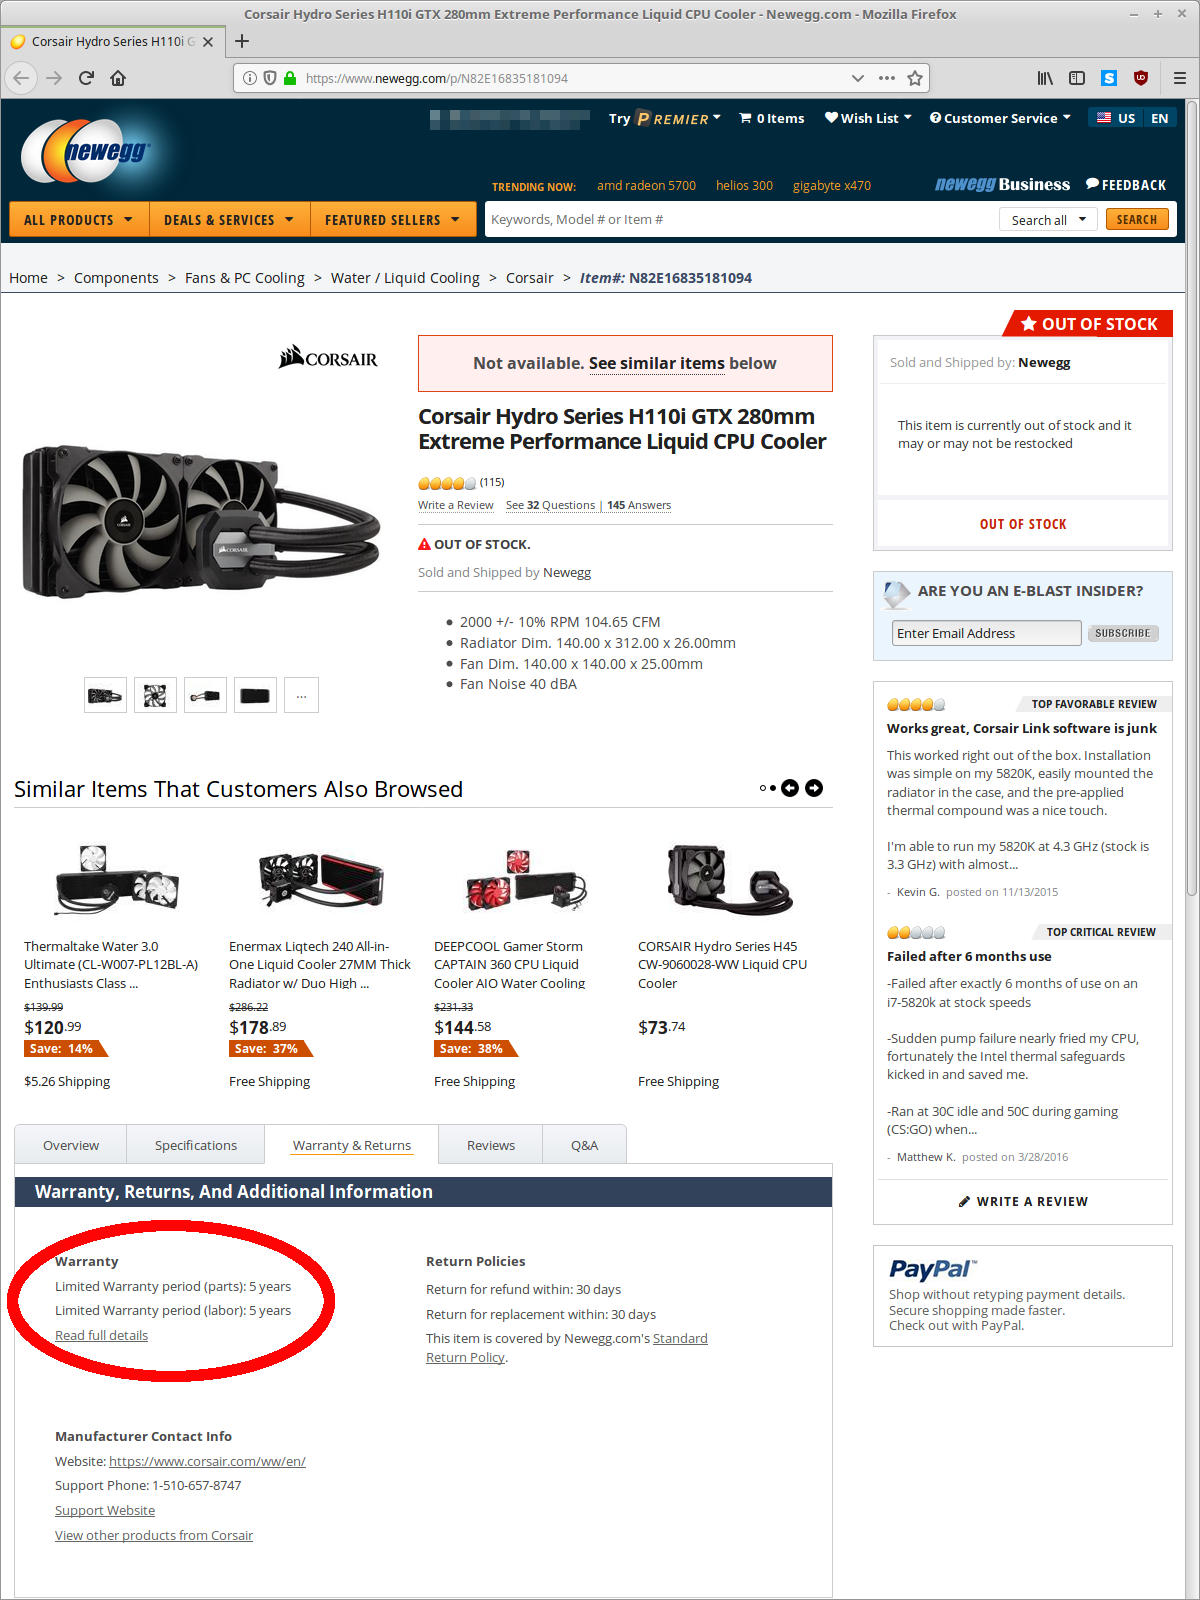Image resolution: width=1200 pixels, height=1600 pixels.
Task: Switch to the Specifications tab
Action: [196, 1145]
